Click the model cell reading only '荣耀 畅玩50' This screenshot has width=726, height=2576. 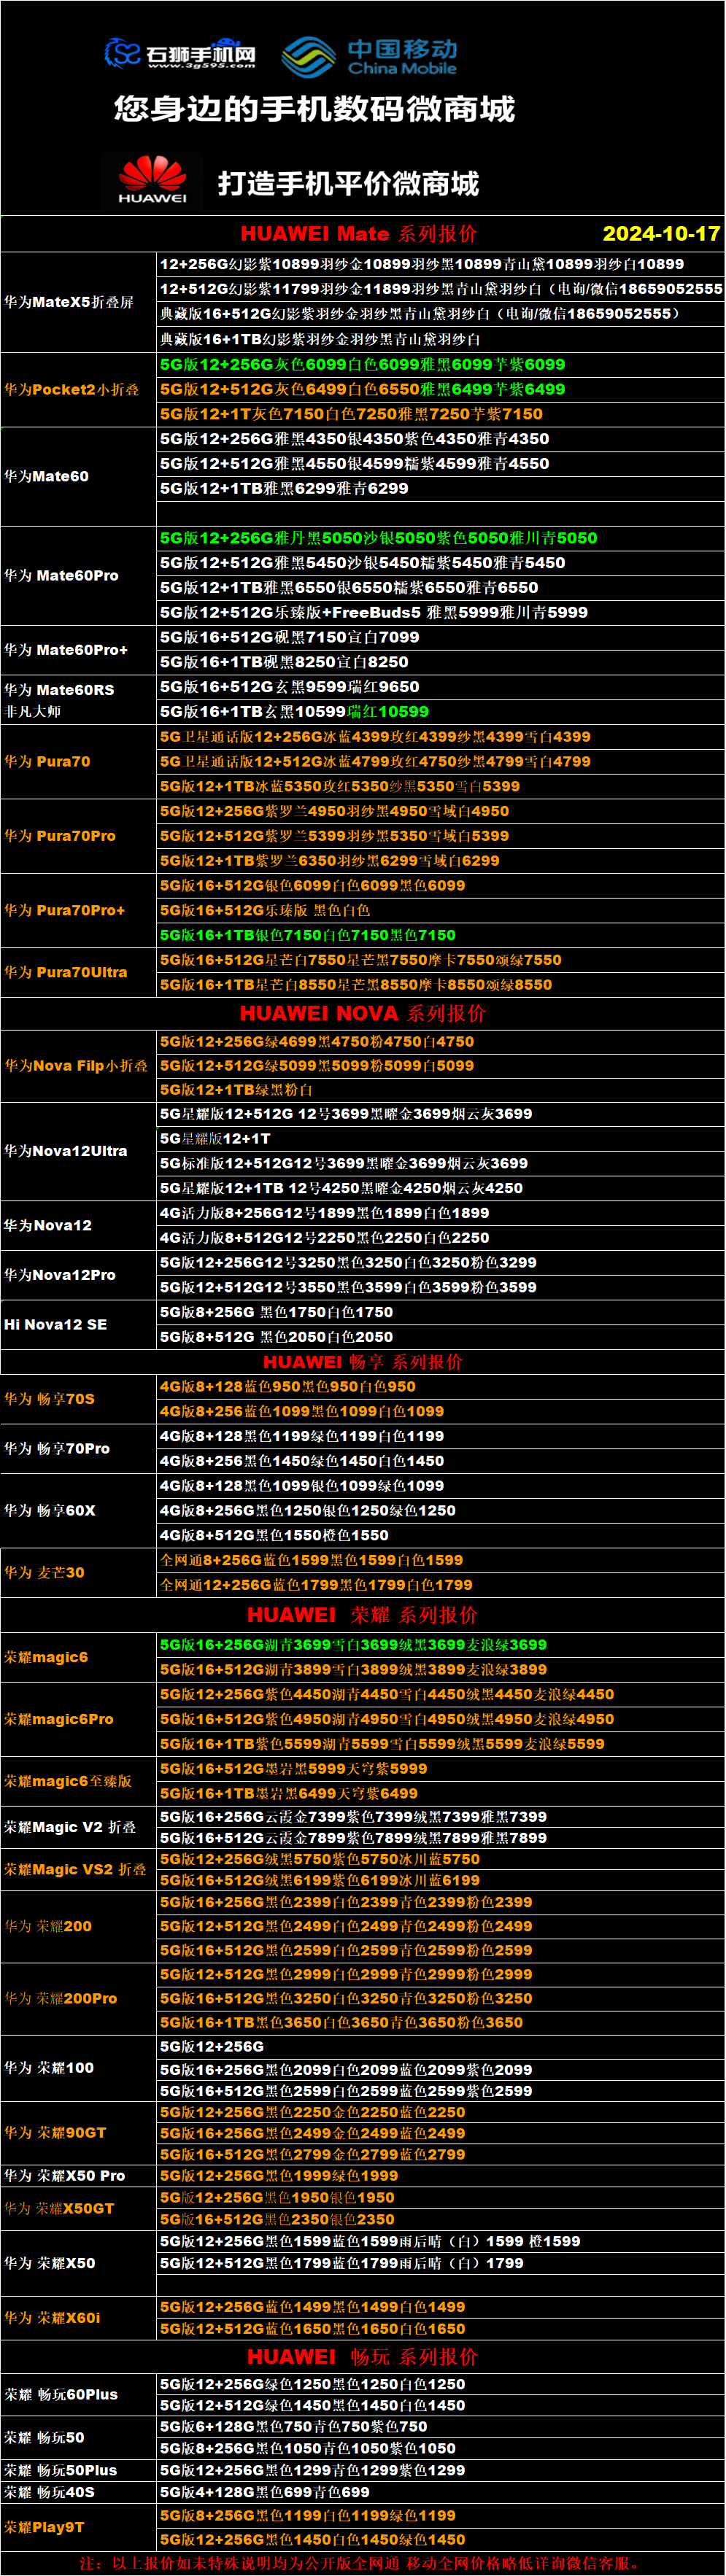[x=78, y=2437]
